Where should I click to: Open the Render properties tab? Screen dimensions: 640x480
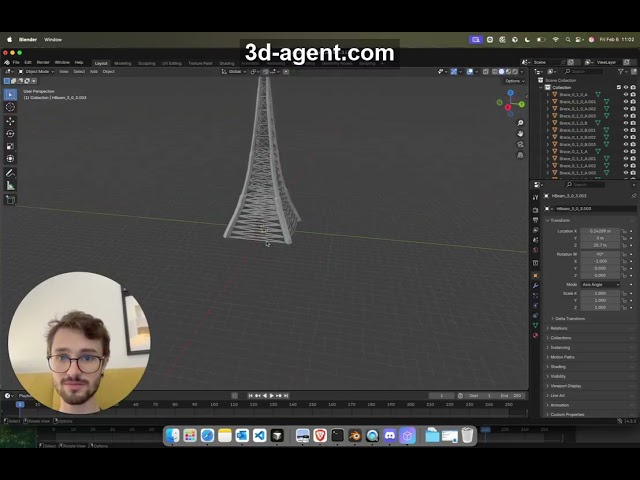pos(536,210)
